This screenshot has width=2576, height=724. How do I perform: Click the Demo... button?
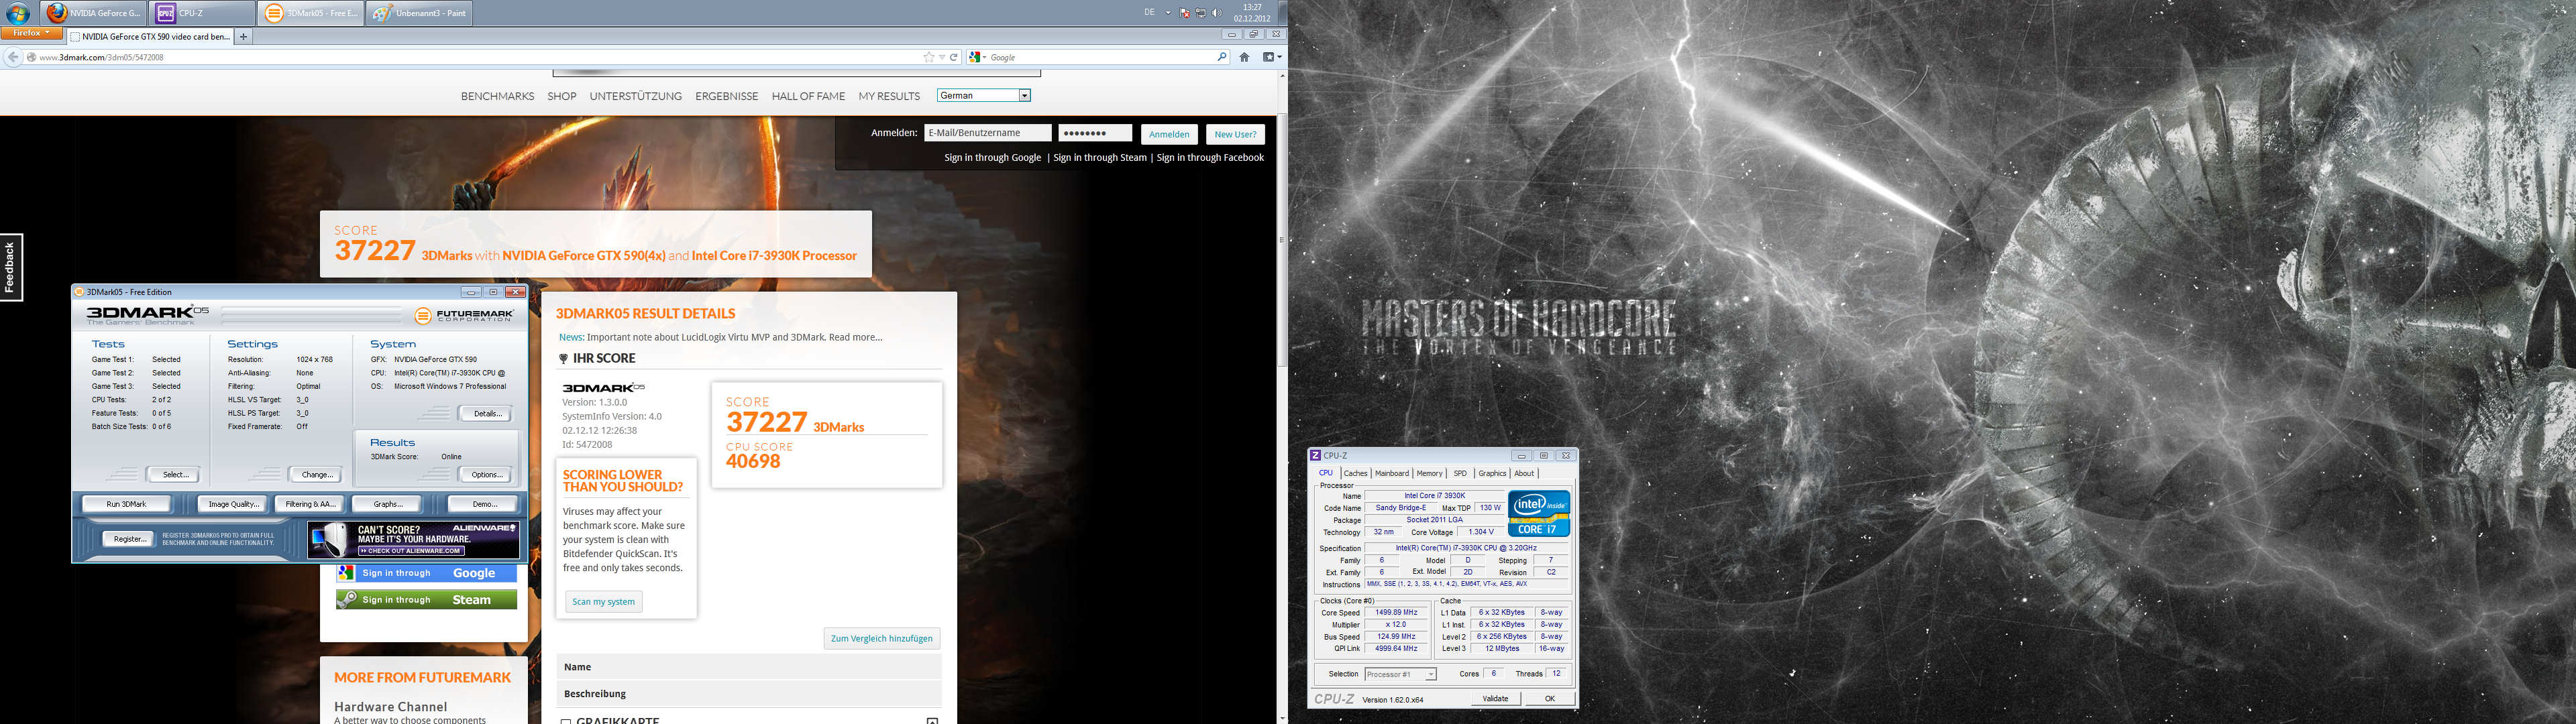[x=484, y=504]
